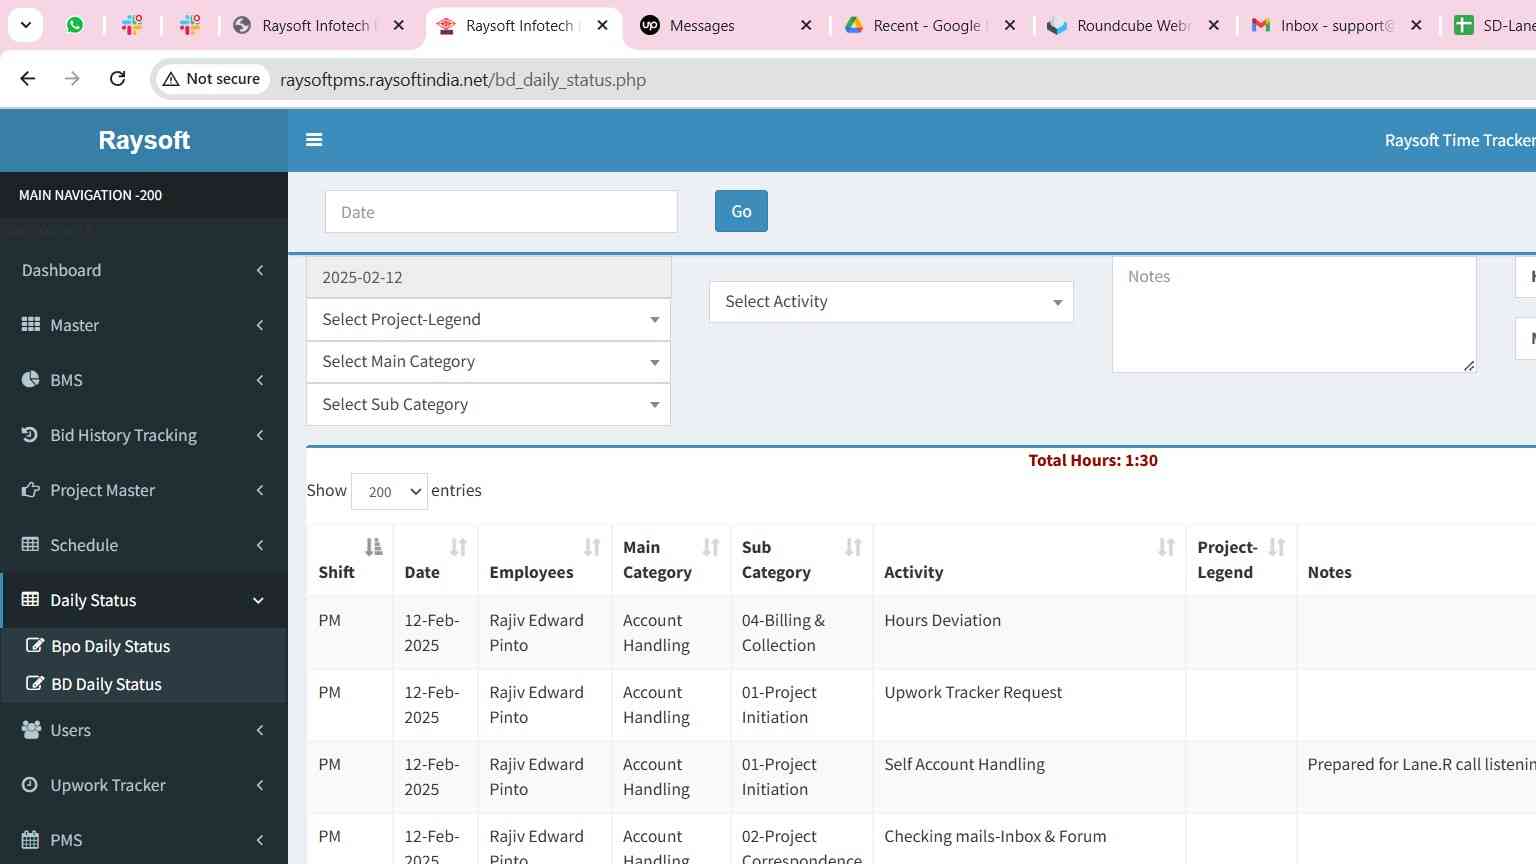The image size is (1536, 864).
Task: Expand the Project Master menu
Action: click(144, 490)
